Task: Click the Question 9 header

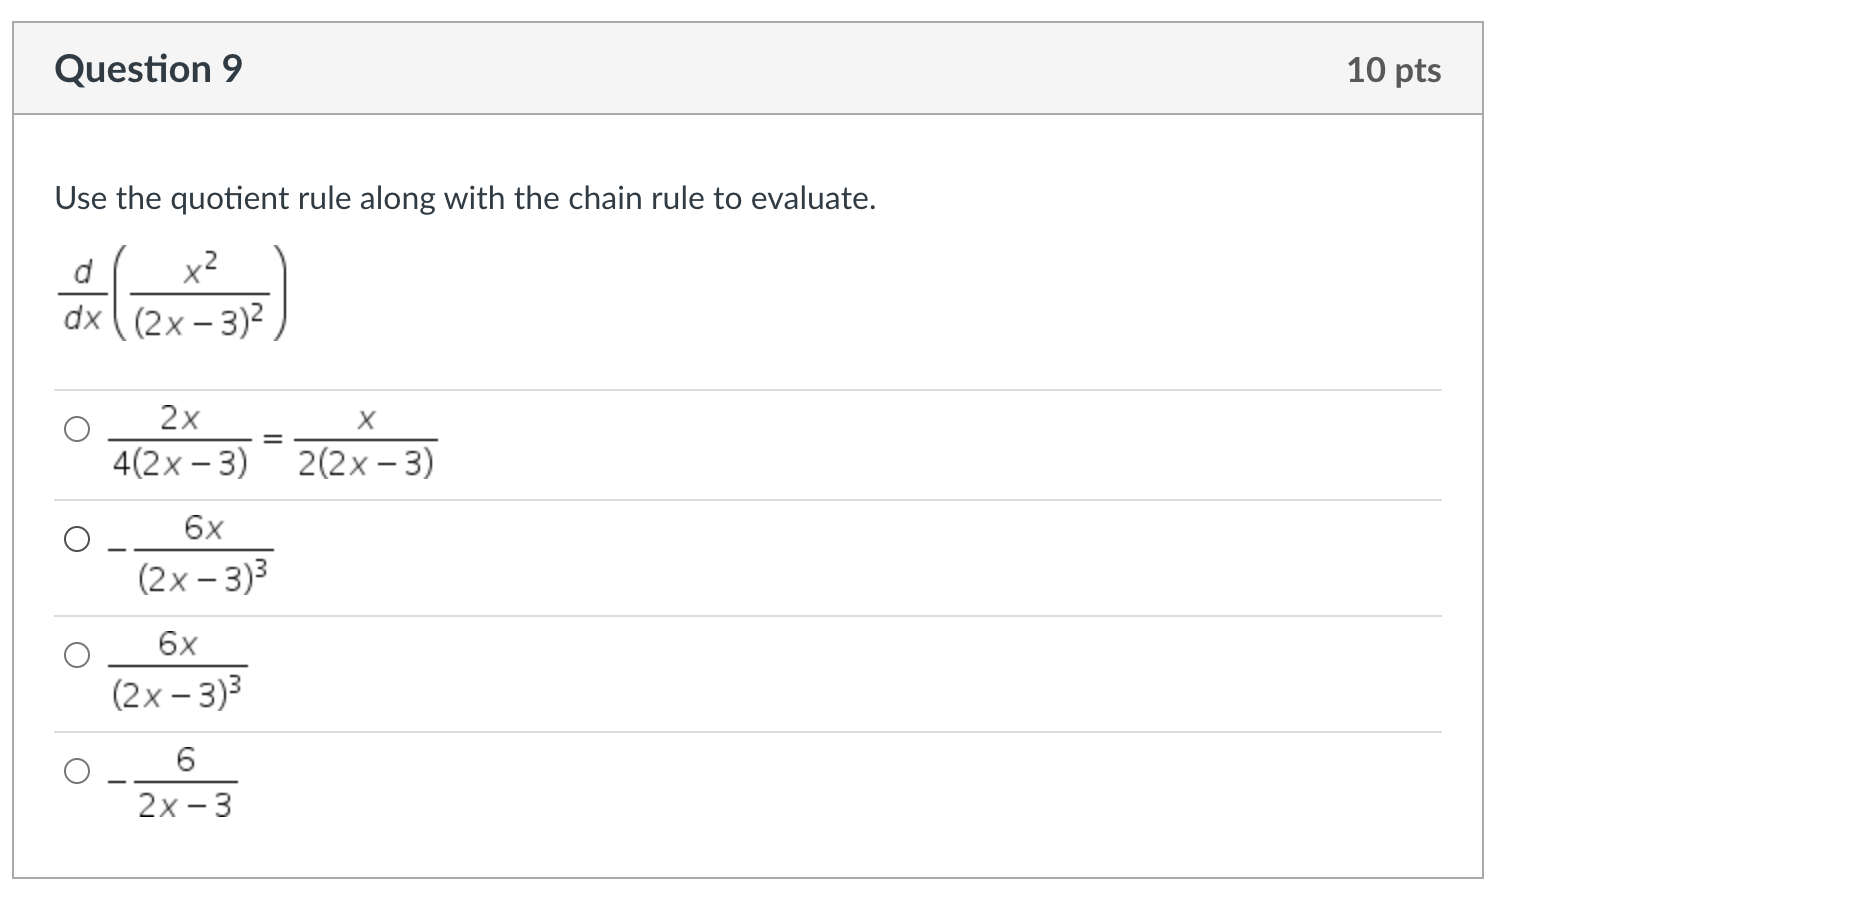Action: click(x=148, y=68)
